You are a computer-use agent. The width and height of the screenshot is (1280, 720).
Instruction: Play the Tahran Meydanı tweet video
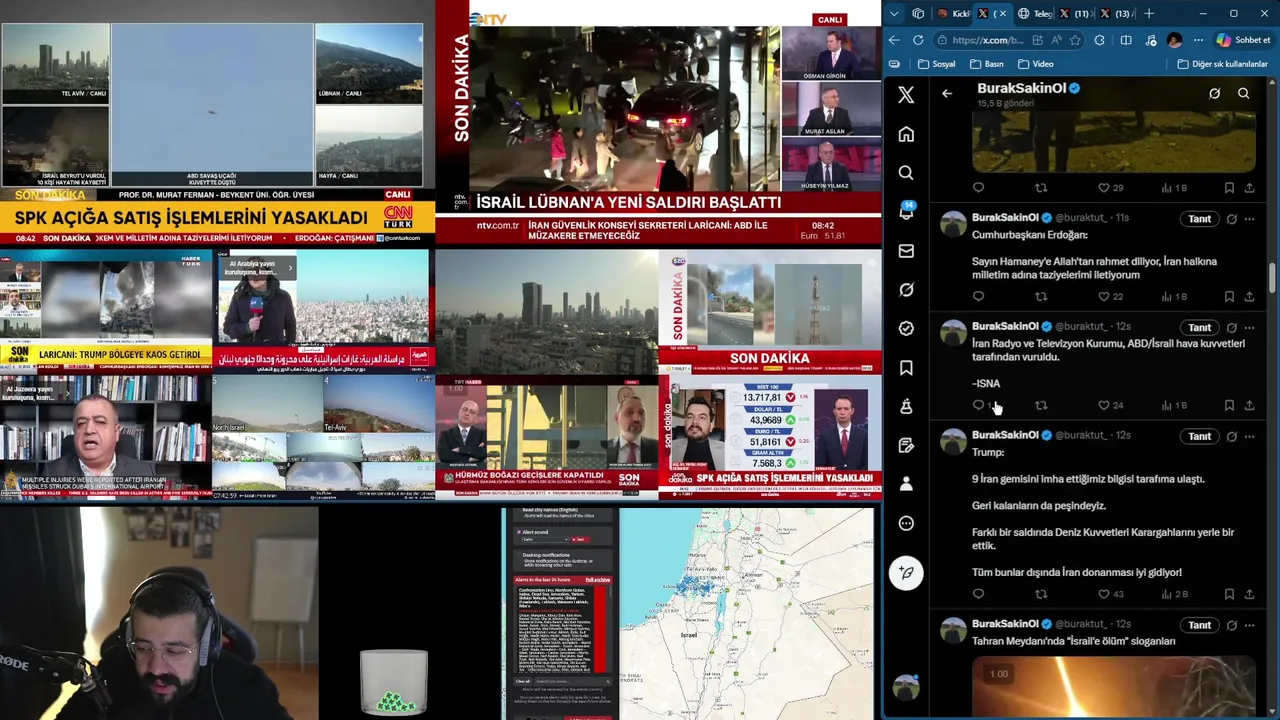1113,688
